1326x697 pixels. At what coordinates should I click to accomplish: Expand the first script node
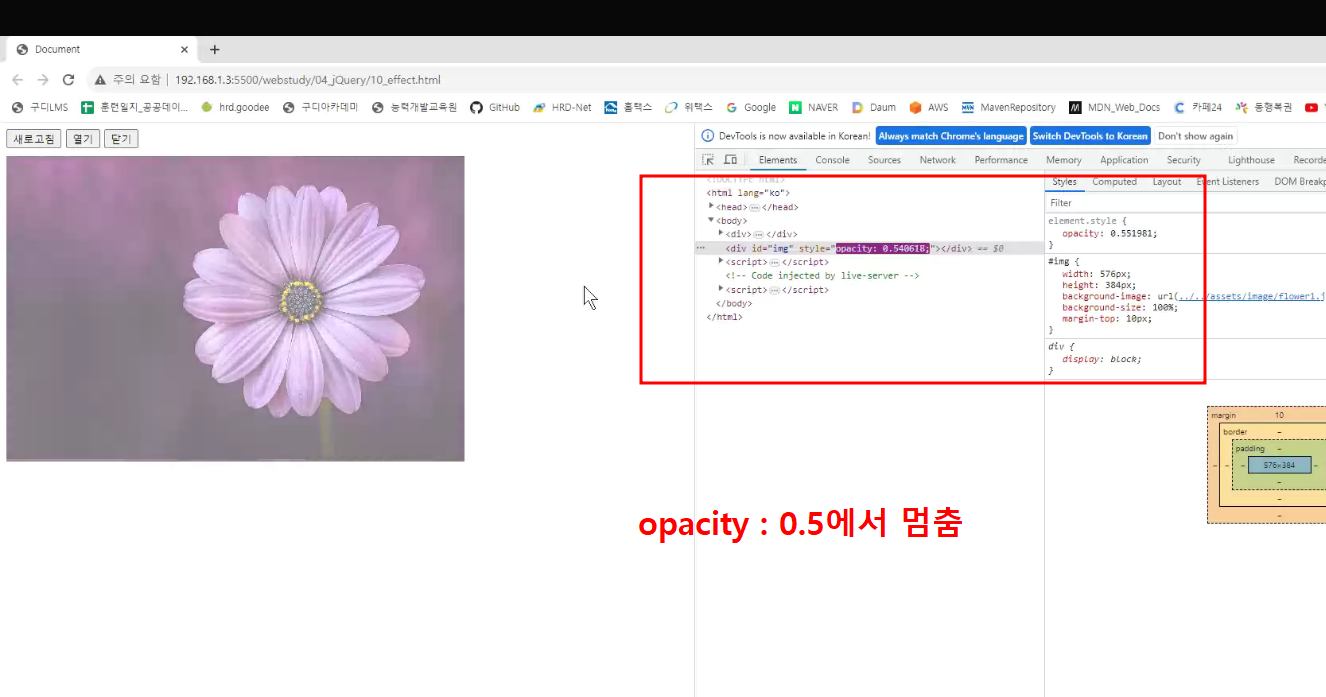point(721,261)
